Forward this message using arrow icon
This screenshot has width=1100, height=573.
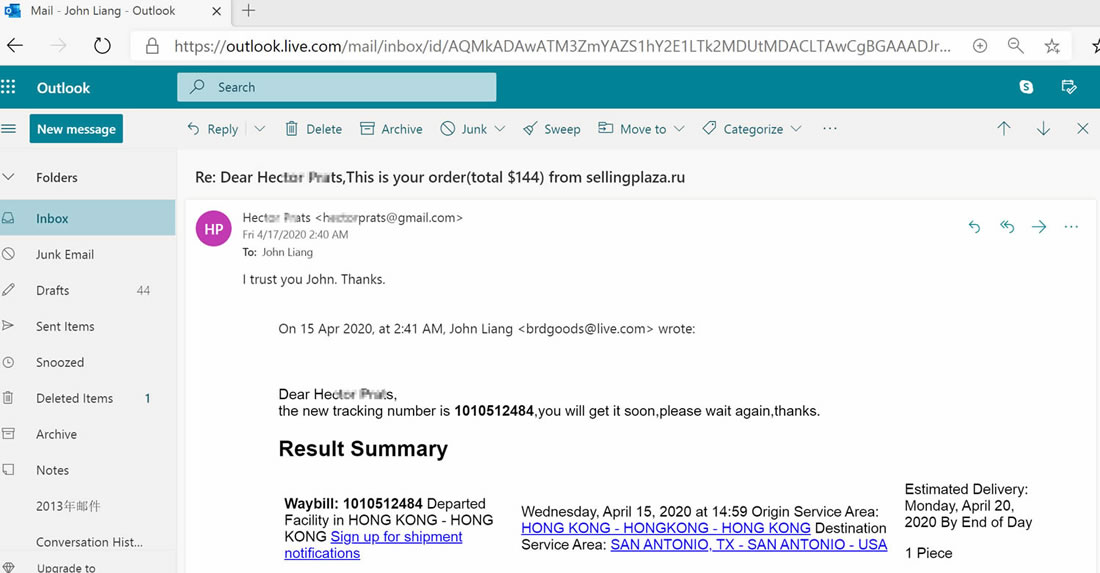pos(1039,227)
